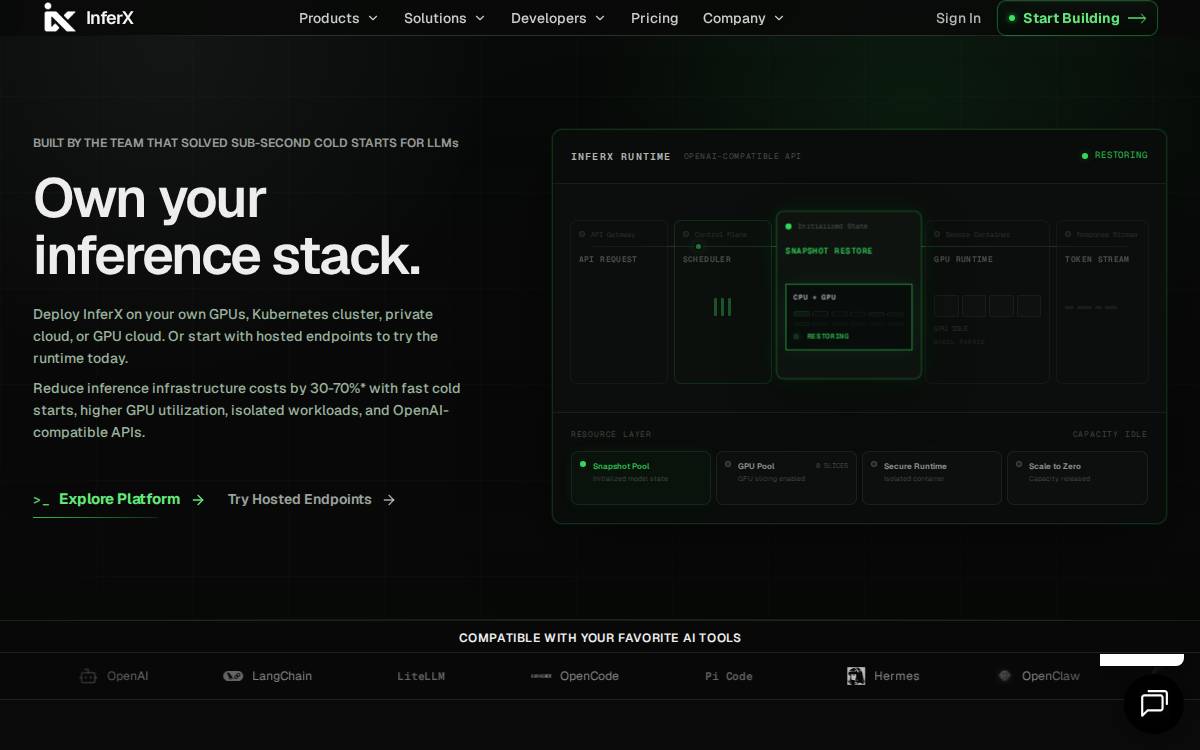
Task: Click COMPATIBLE WITH YOUR FAVORITE AI TOOLS heading
Action: click(x=600, y=638)
